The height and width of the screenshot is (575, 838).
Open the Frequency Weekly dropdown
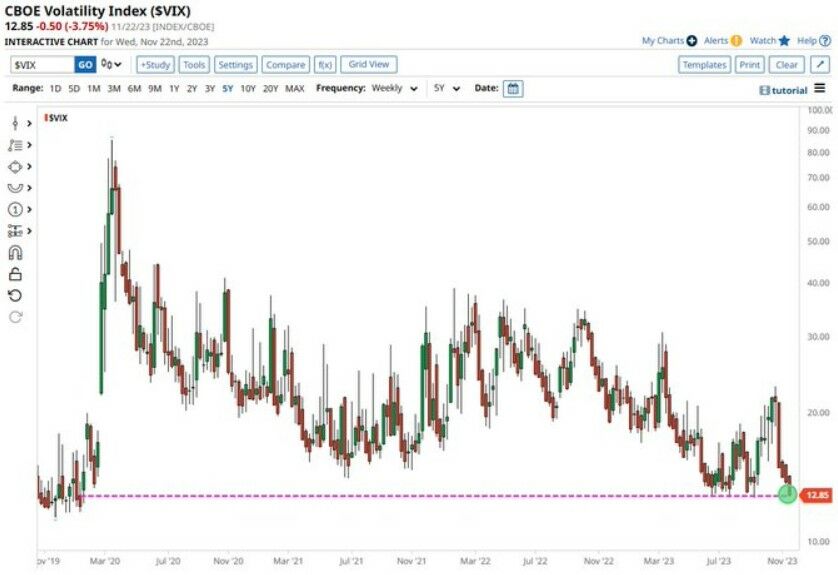click(394, 88)
